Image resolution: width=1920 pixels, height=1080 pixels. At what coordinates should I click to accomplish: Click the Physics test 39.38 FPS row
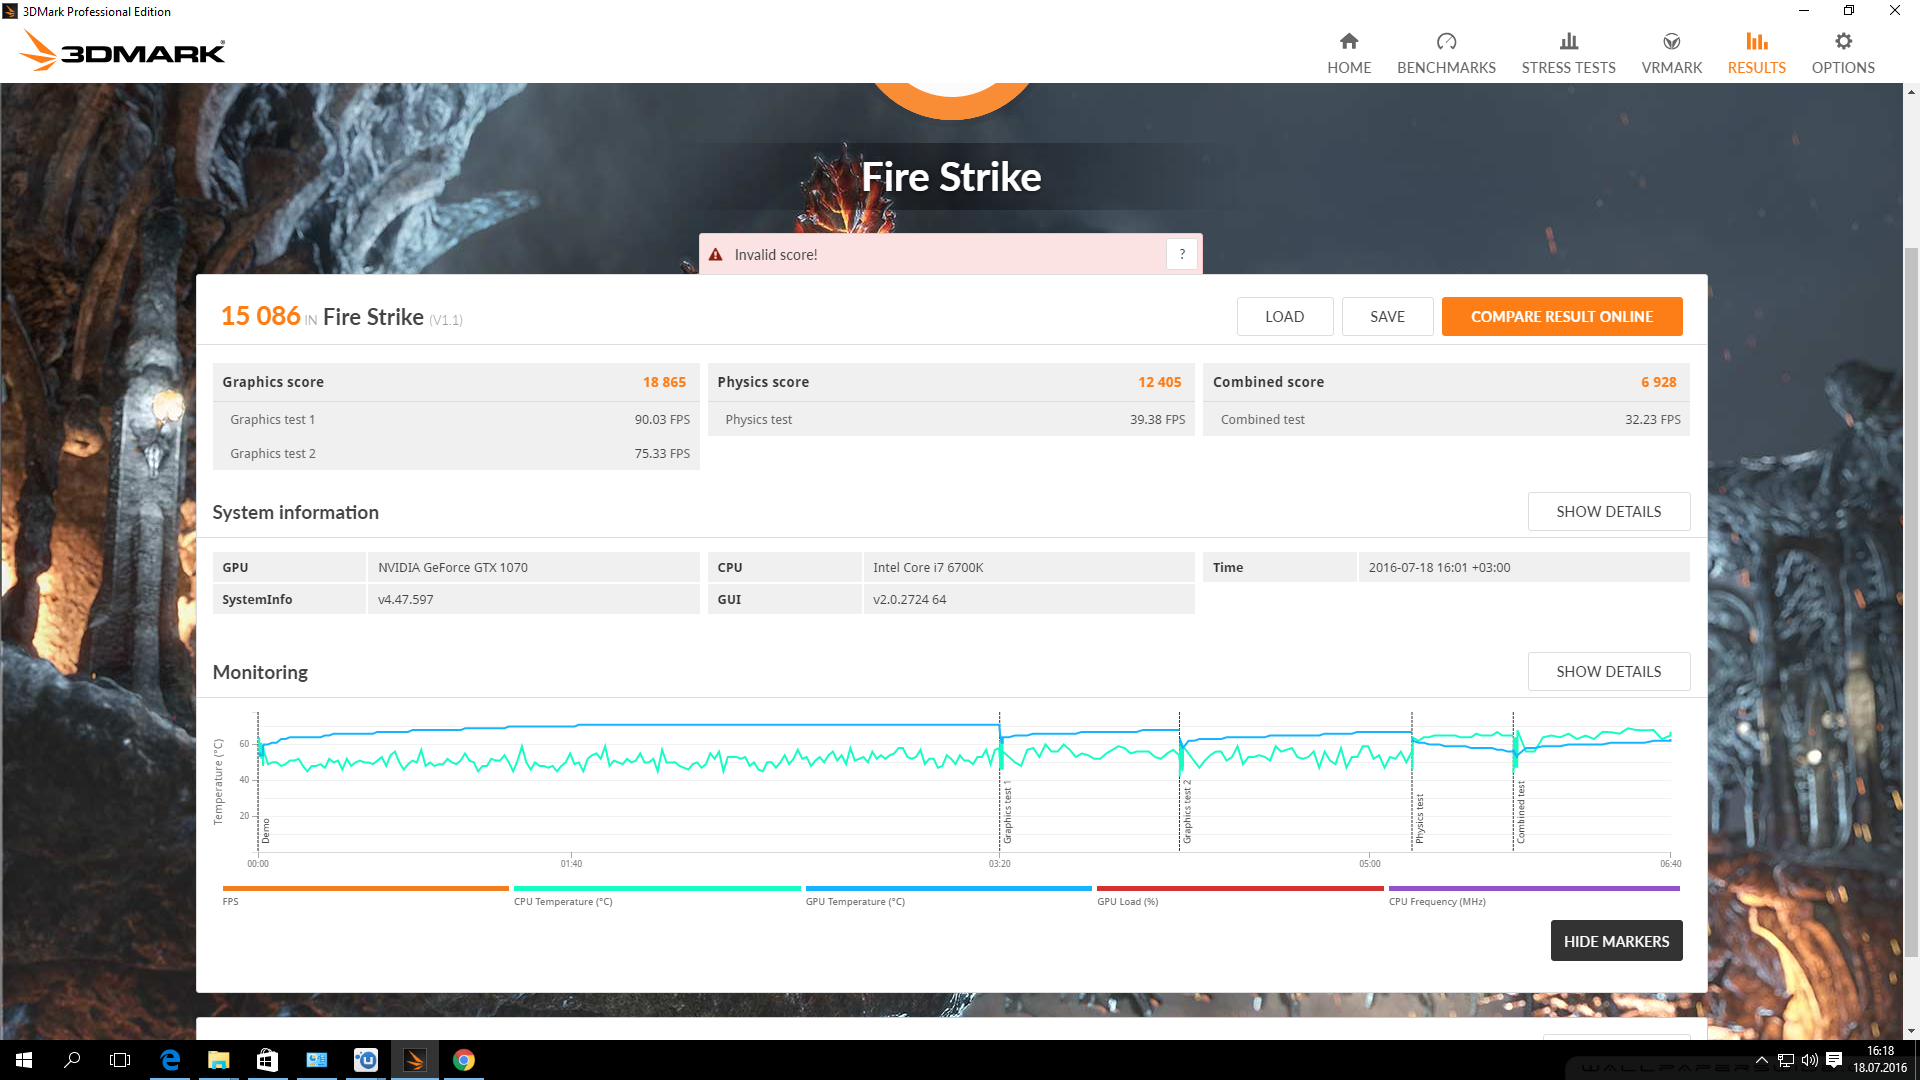(951, 419)
